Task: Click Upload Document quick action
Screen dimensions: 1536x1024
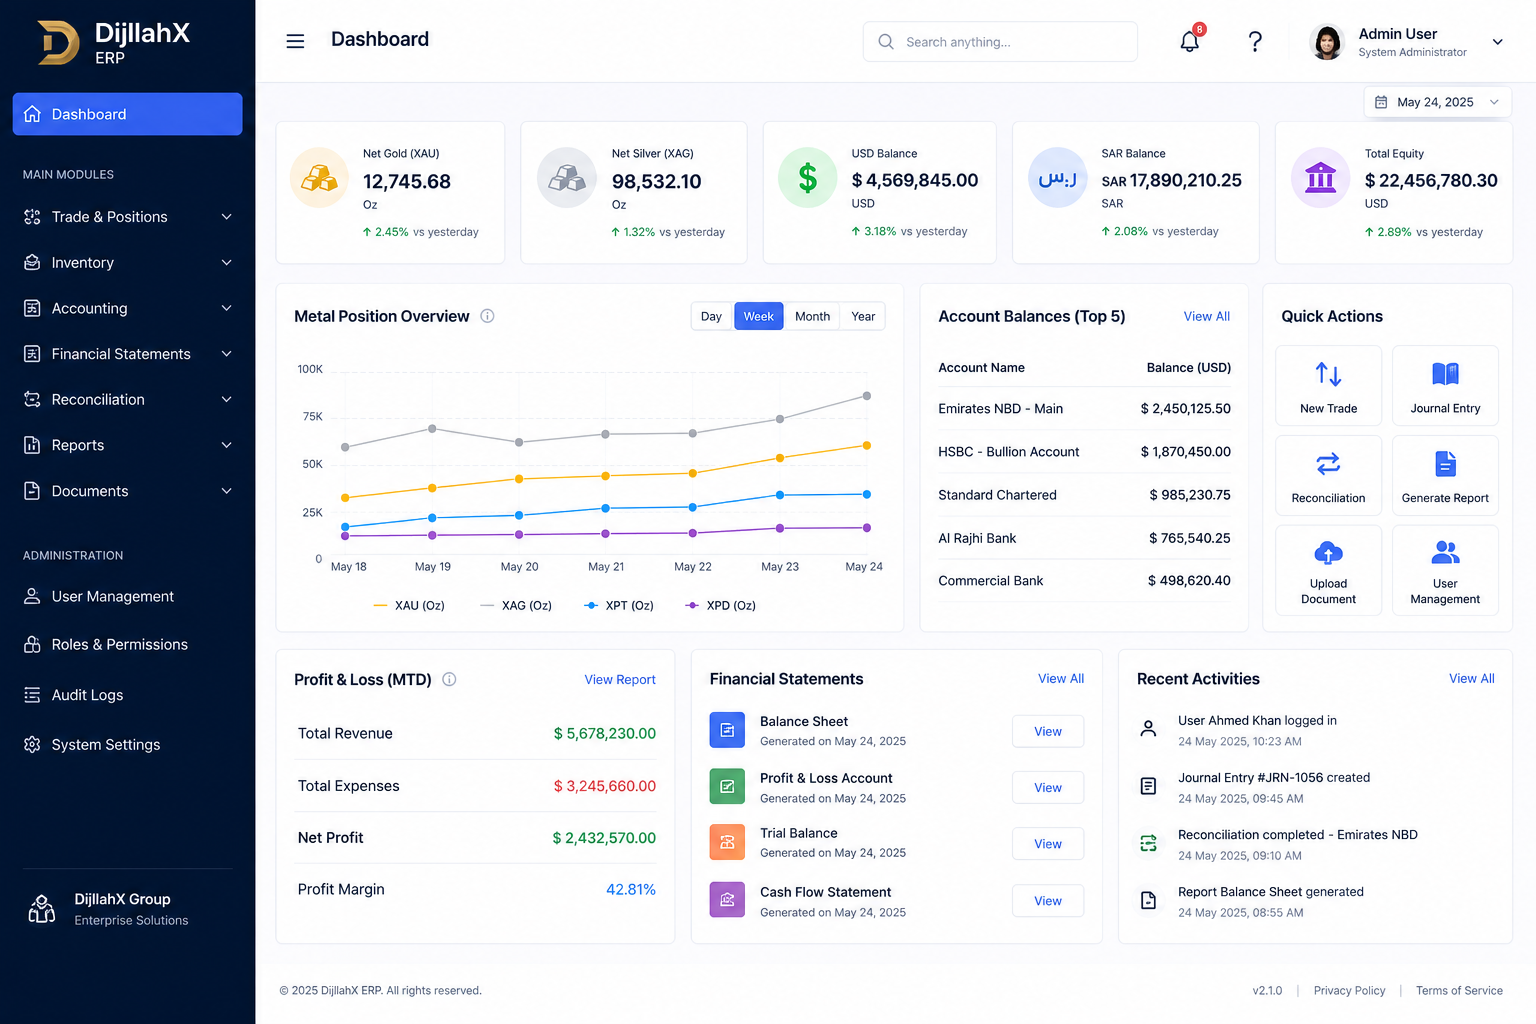Action: tap(1328, 570)
